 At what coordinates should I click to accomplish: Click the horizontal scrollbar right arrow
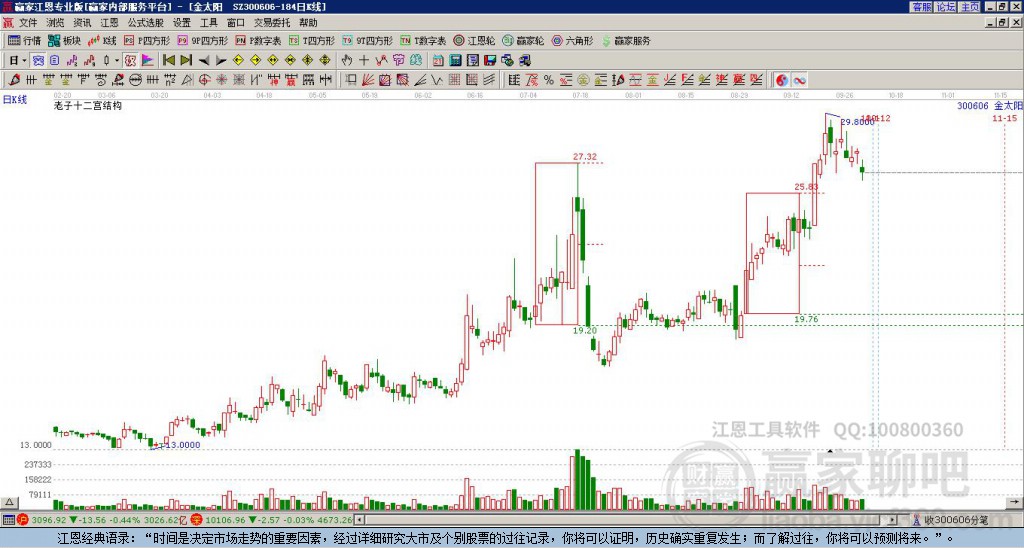tap(893, 520)
